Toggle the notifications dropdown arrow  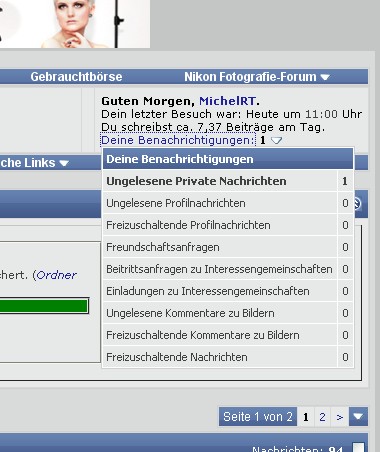click(x=276, y=140)
